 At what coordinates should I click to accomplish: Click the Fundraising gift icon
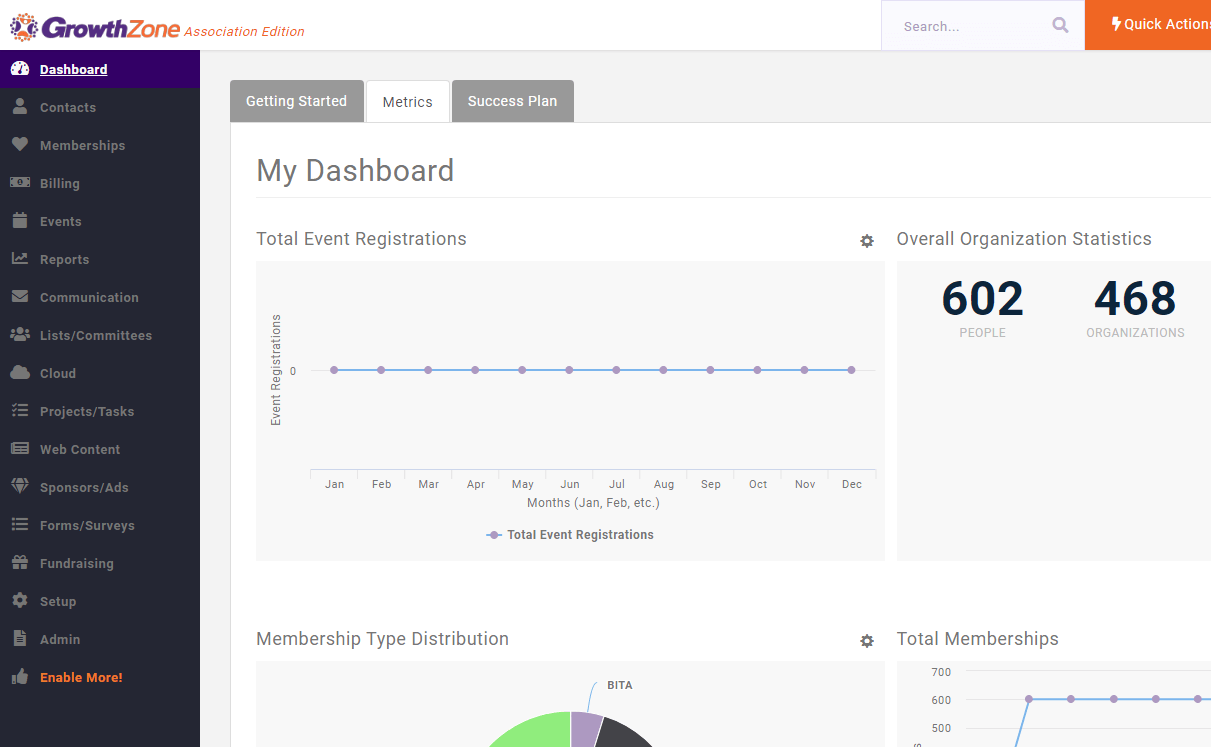coord(20,563)
